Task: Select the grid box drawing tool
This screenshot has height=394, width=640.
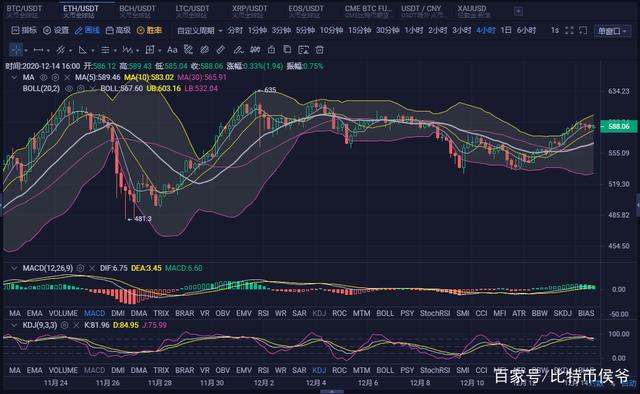Action: [x=150, y=50]
